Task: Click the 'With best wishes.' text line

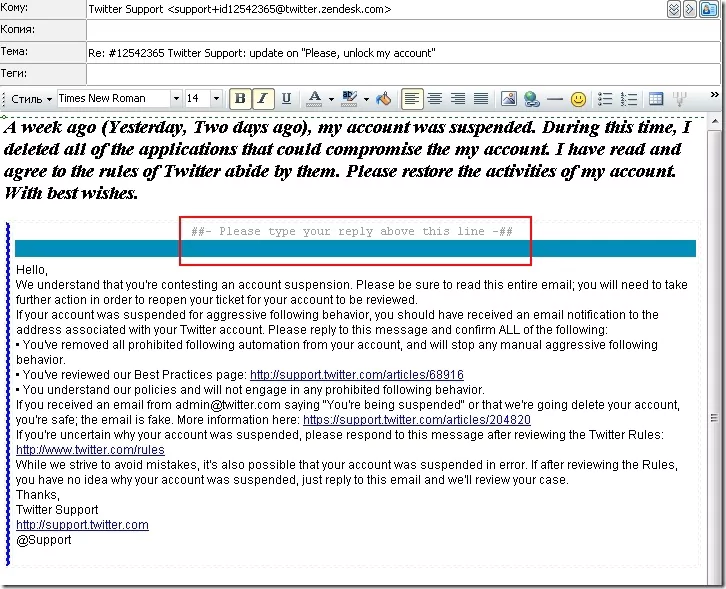Action: click(71, 193)
